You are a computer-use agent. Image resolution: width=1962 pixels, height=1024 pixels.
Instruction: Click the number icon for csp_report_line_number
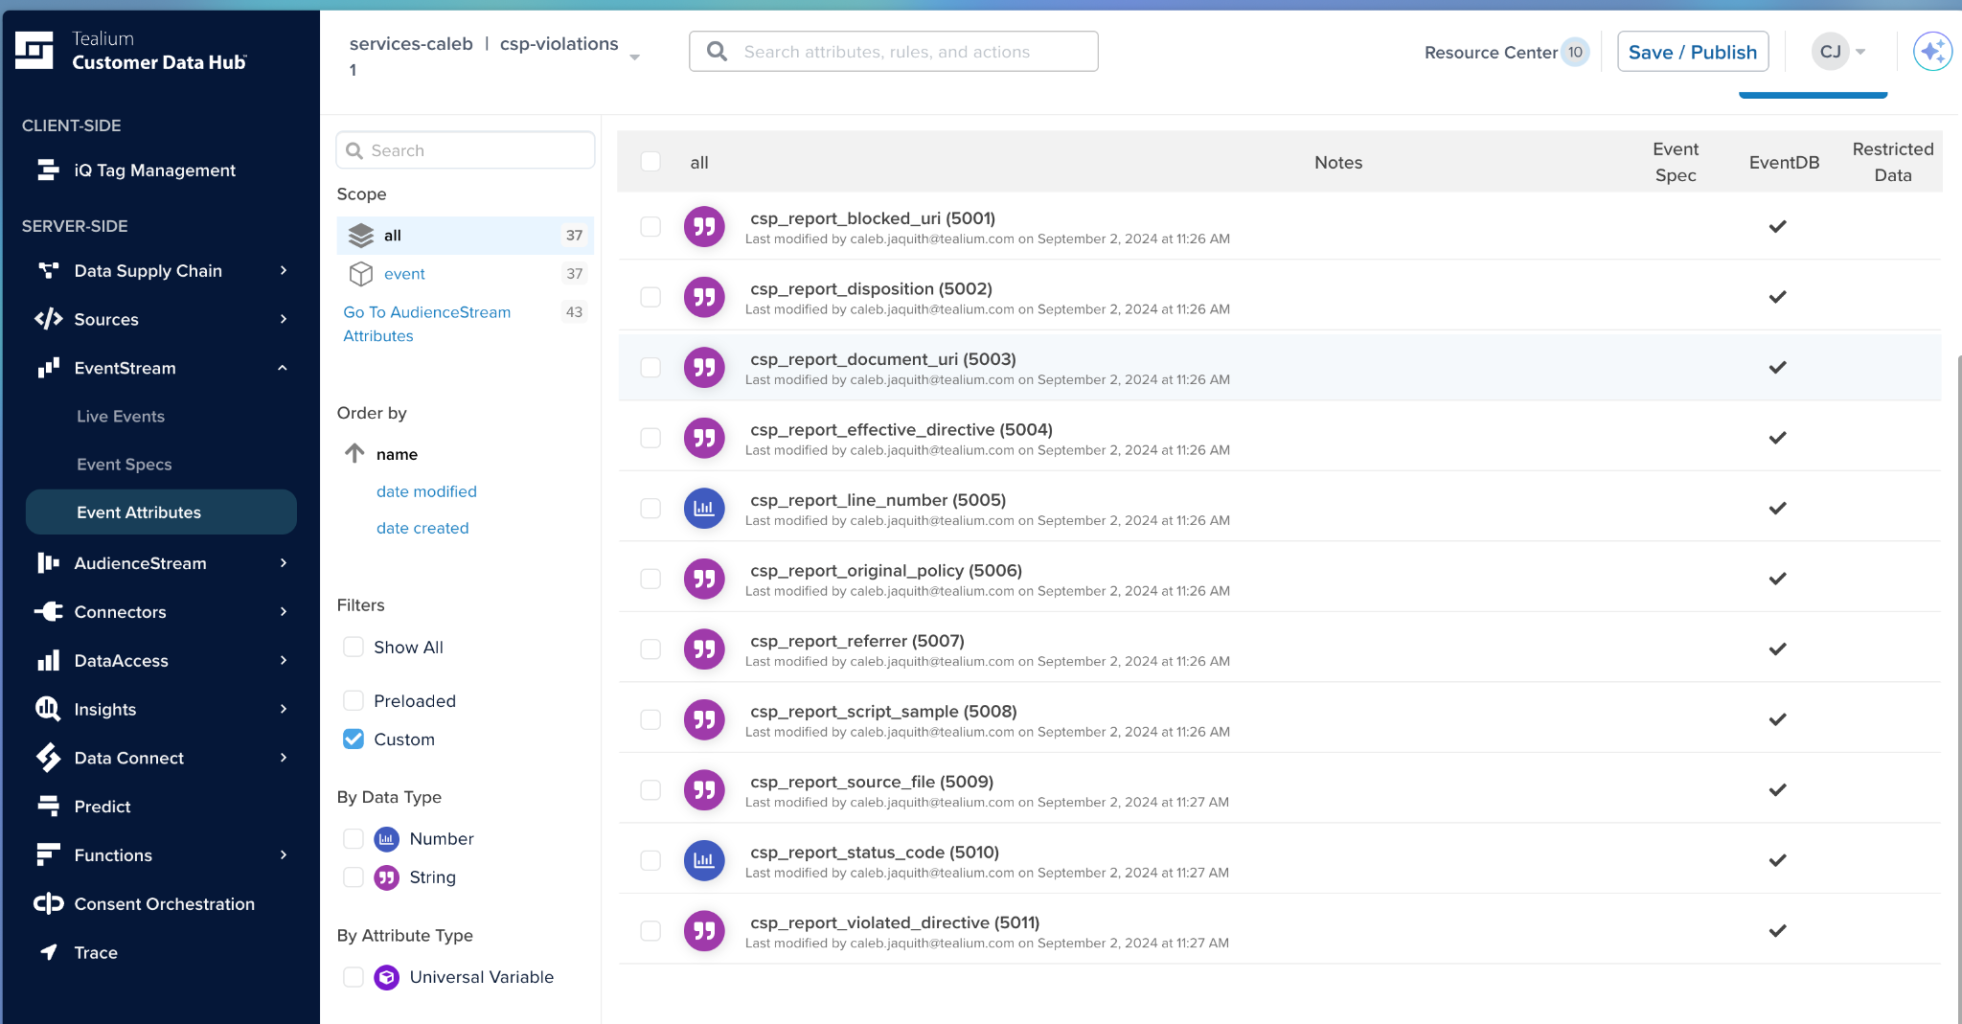pyautogui.click(x=704, y=509)
